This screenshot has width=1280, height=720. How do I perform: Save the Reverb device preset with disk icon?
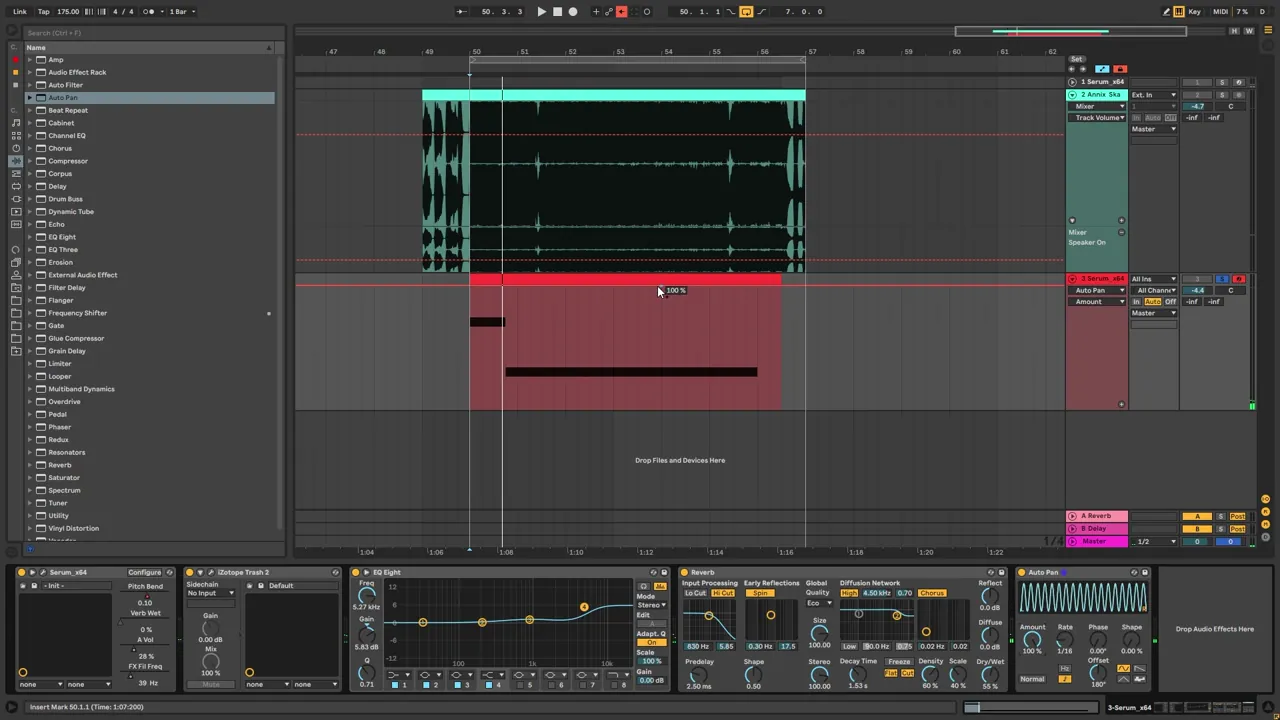1001,573
